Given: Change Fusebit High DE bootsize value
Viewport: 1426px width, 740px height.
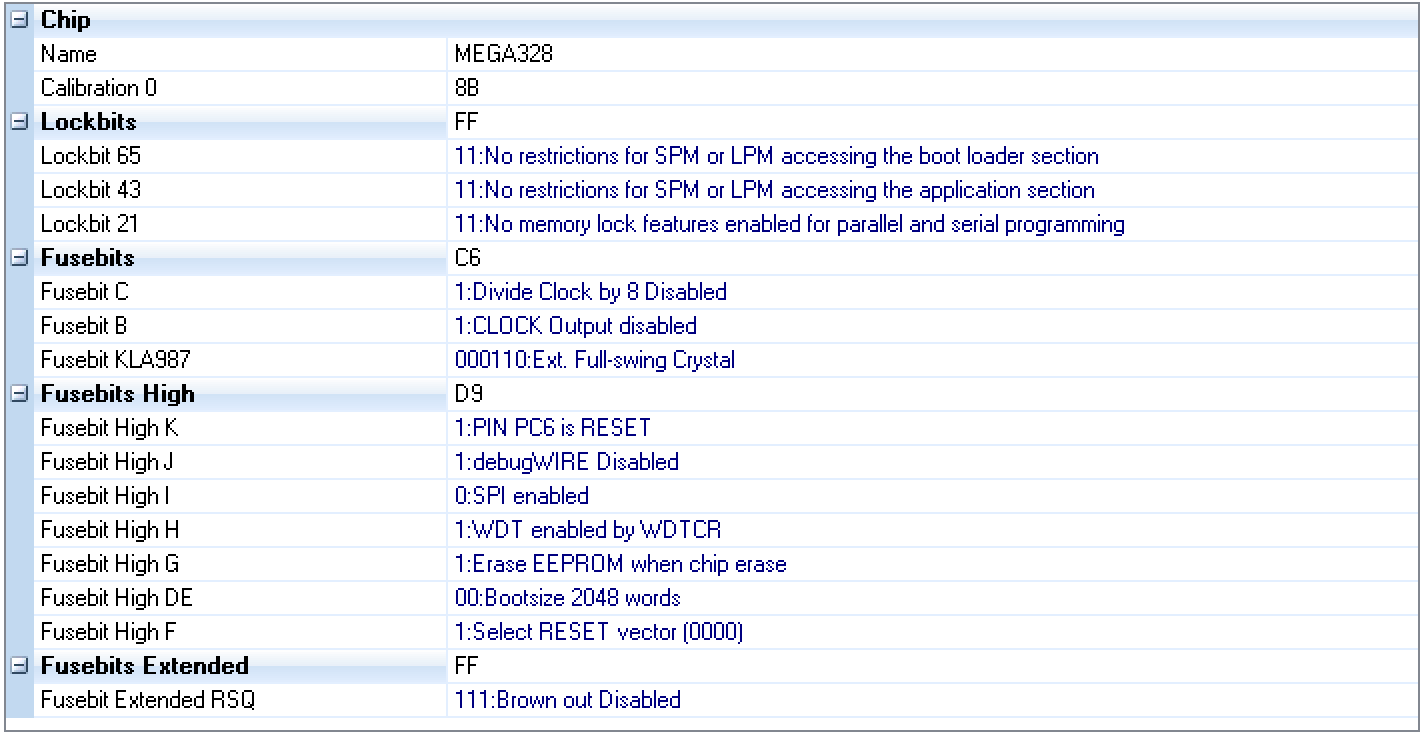Looking at the screenshot, I should [x=567, y=599].
